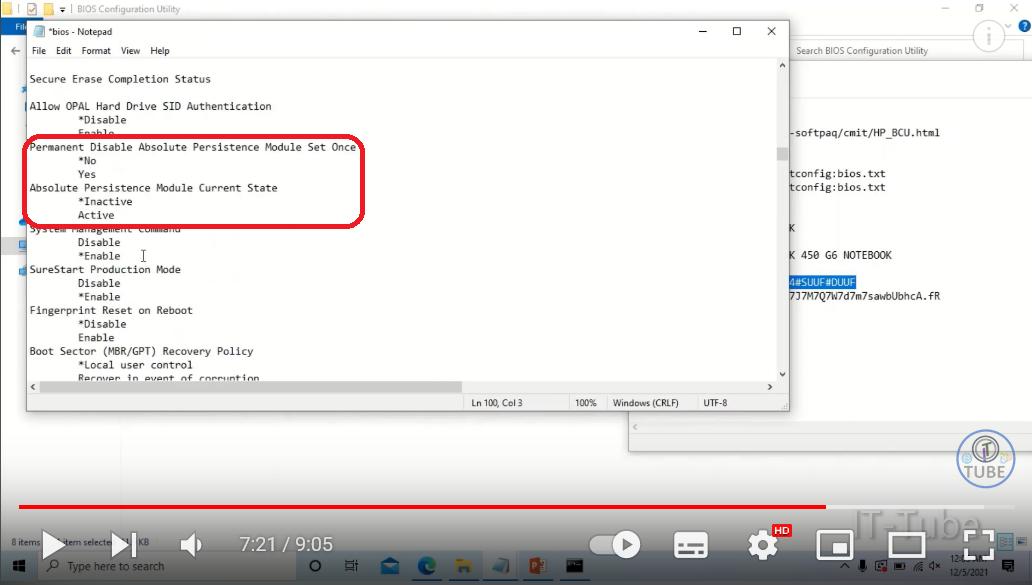Click '*No' option line
This screenshot has height=585, width=1032.
[87, 161]
